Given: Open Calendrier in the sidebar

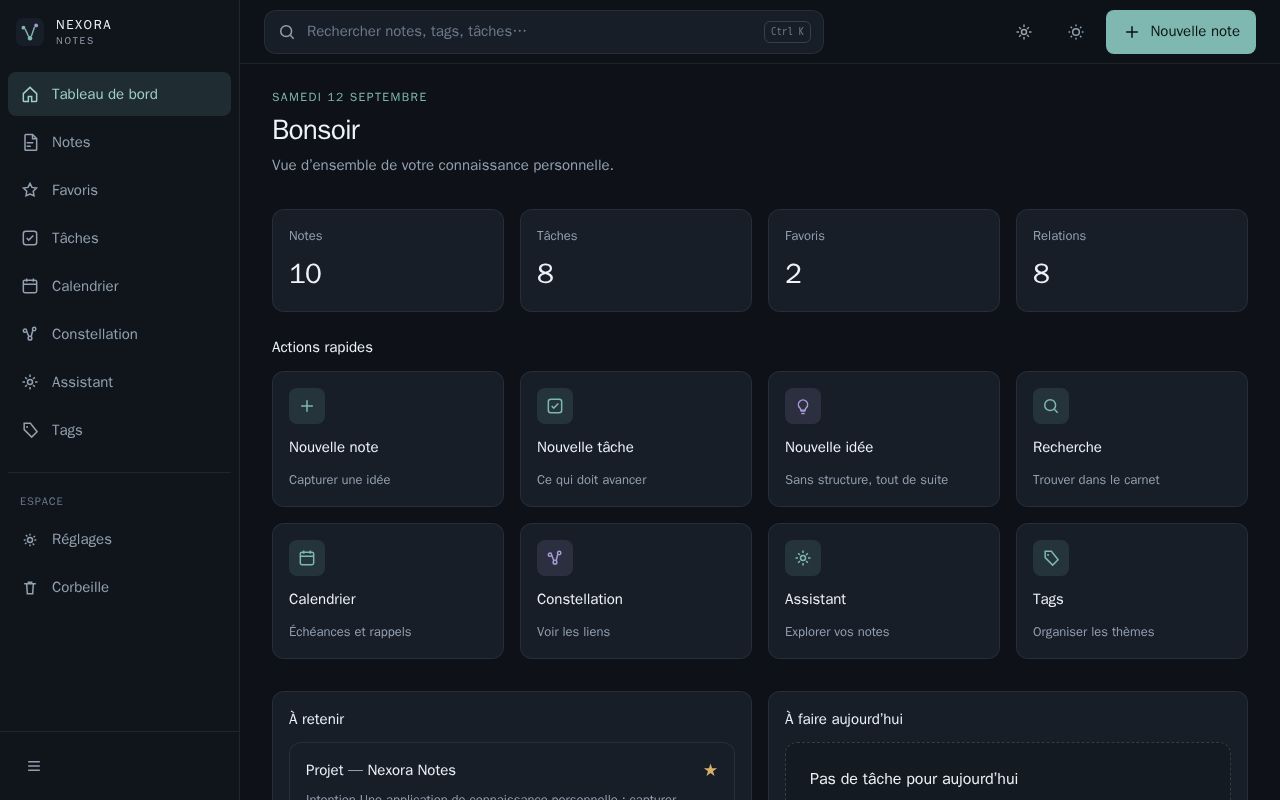Looking at the screenshot, I should coord(119,286).
